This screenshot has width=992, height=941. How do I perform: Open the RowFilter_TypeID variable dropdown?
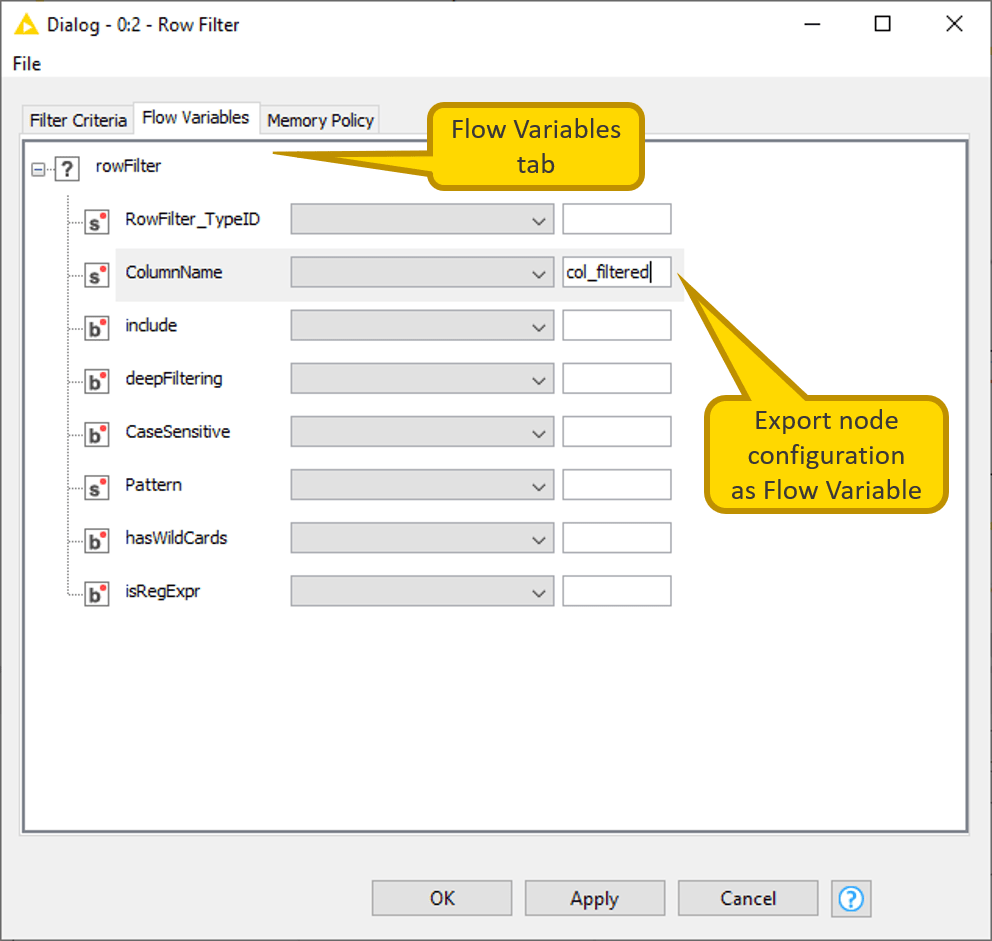(x=422, y=219)
